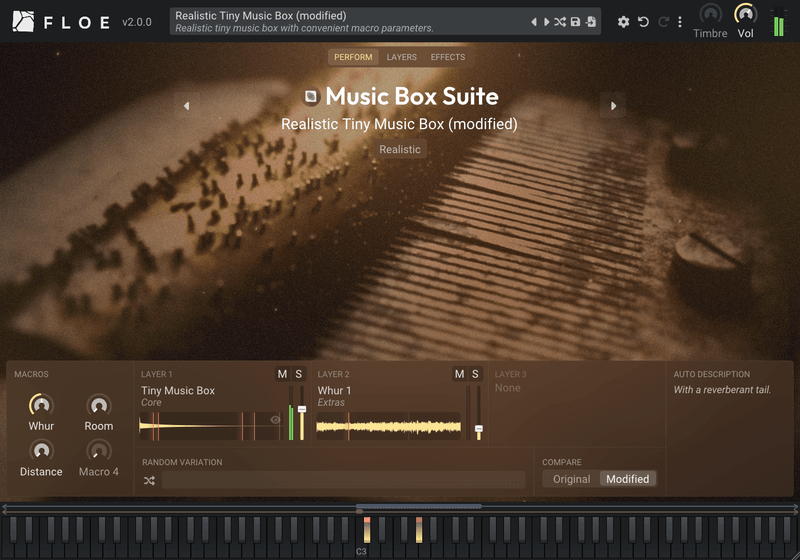Open settings gear icon
The height and width of the screenshot is (560, 800).
point(623,22)
